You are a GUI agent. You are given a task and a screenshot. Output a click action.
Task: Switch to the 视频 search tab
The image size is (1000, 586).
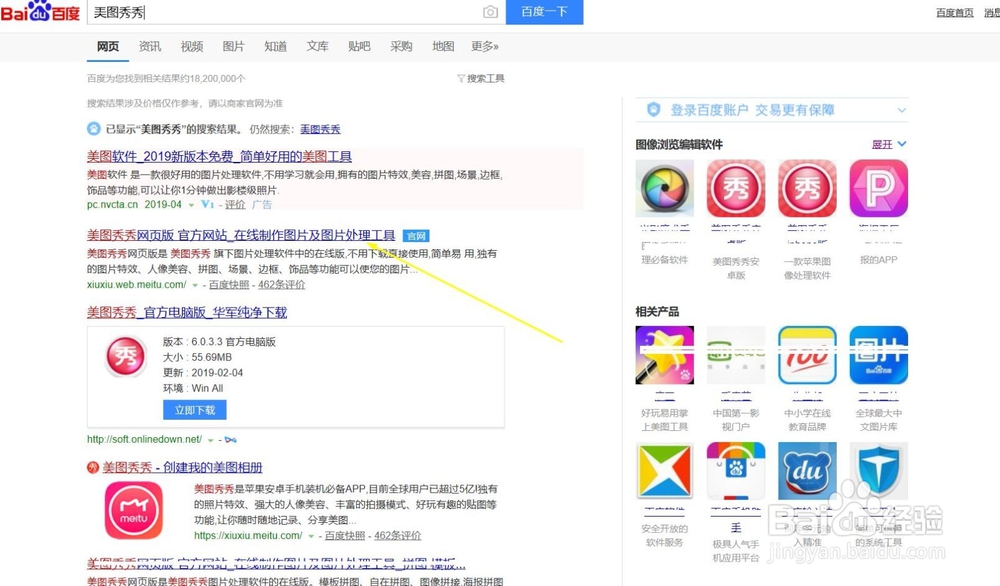point(191,45)
